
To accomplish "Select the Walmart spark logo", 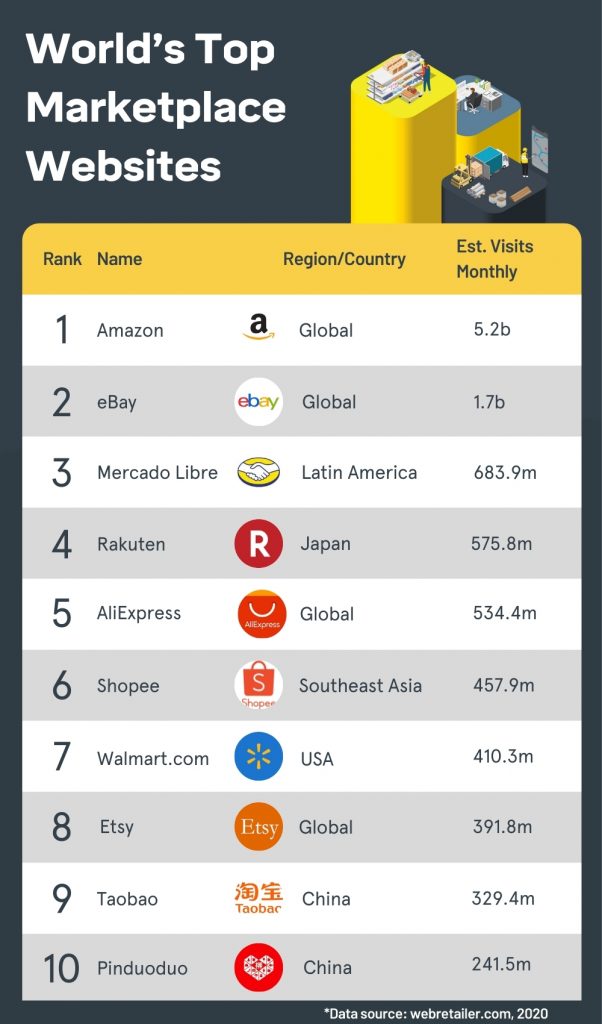I will pos(258,757).
